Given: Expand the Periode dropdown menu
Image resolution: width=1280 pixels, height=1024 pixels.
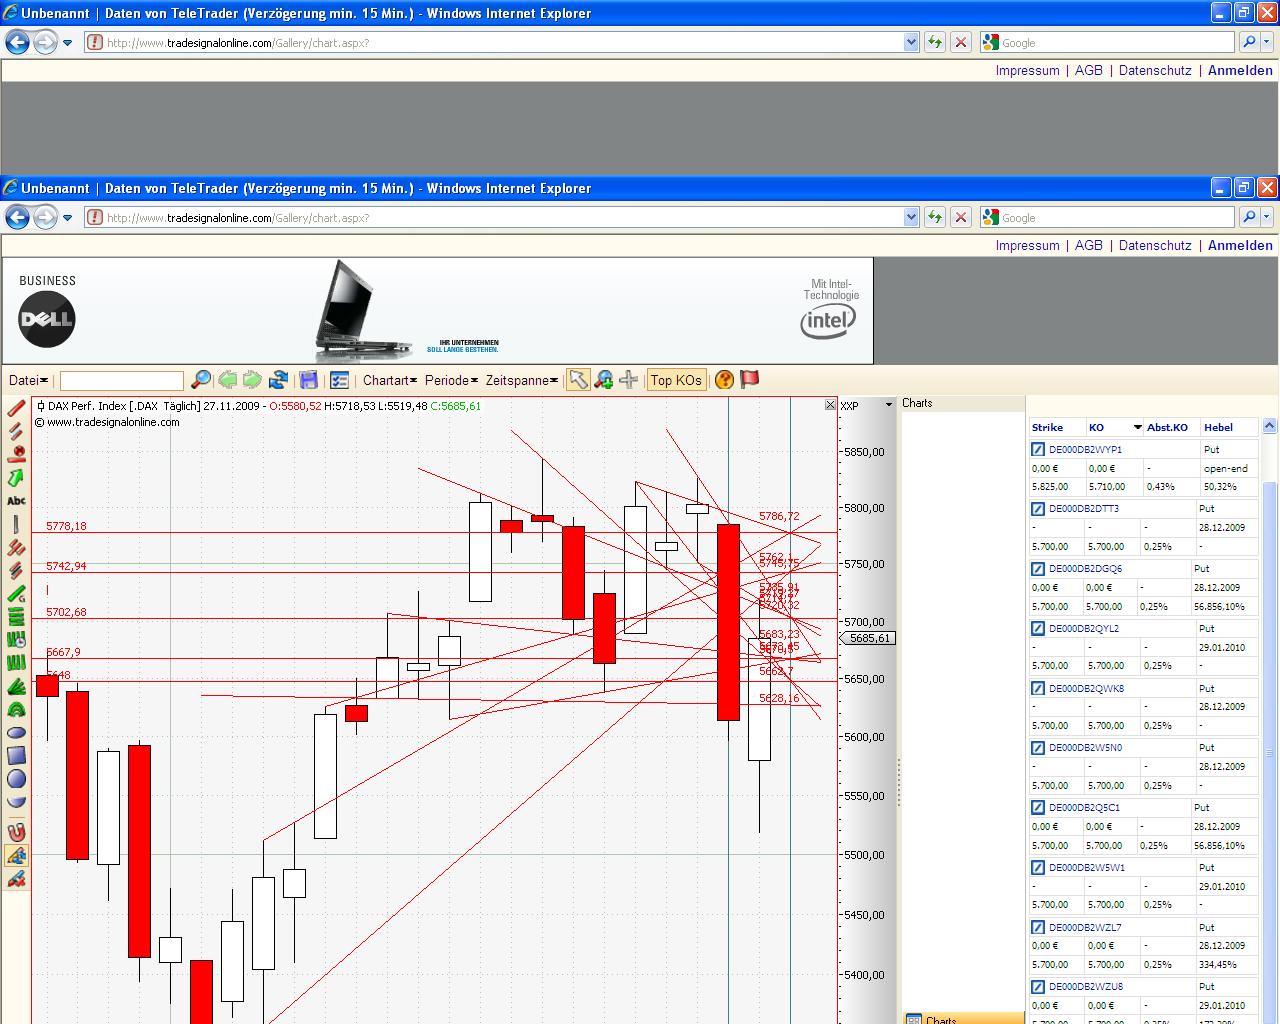Looking at the screenshot, I should (450, 380).
